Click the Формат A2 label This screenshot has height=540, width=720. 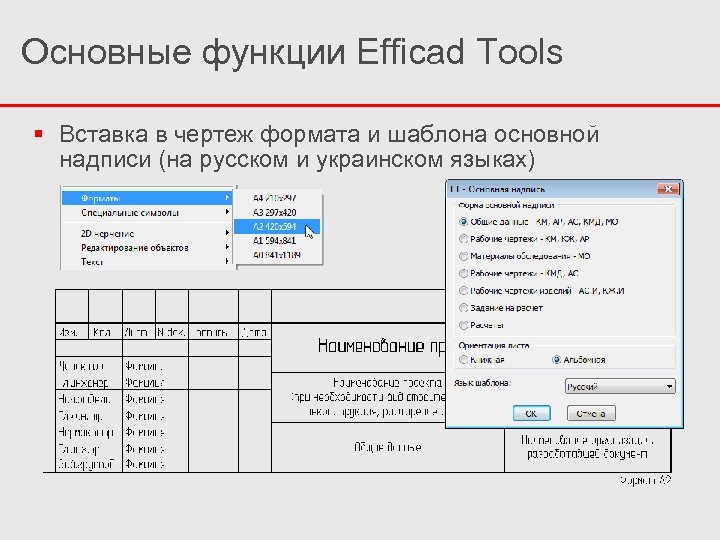[645, 480]
